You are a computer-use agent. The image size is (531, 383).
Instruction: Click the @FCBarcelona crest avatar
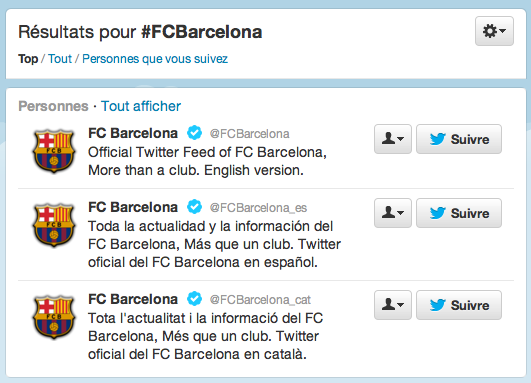tap(54, 151)
